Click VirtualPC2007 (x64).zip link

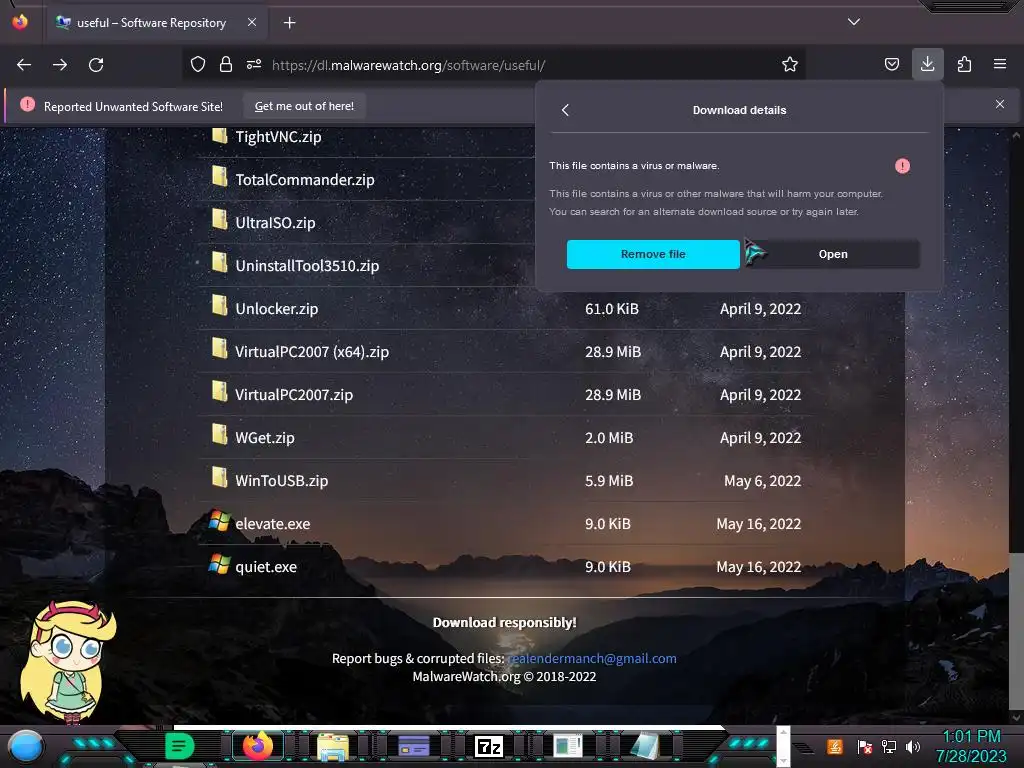coord(312,352)
